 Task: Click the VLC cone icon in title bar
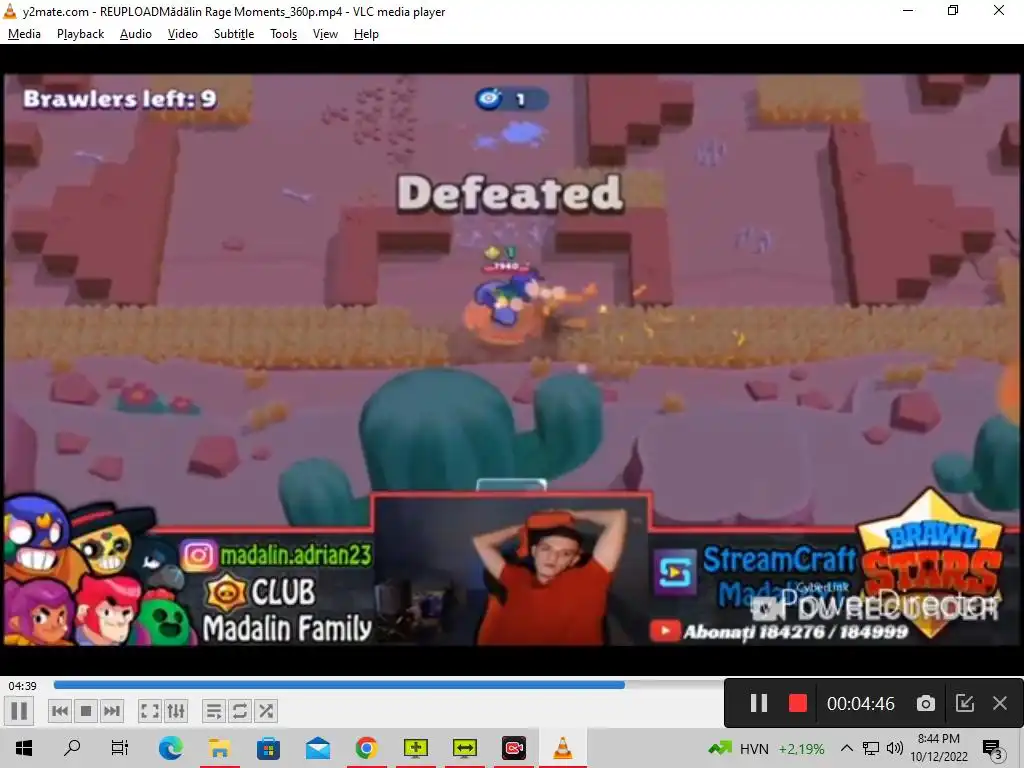10,10
